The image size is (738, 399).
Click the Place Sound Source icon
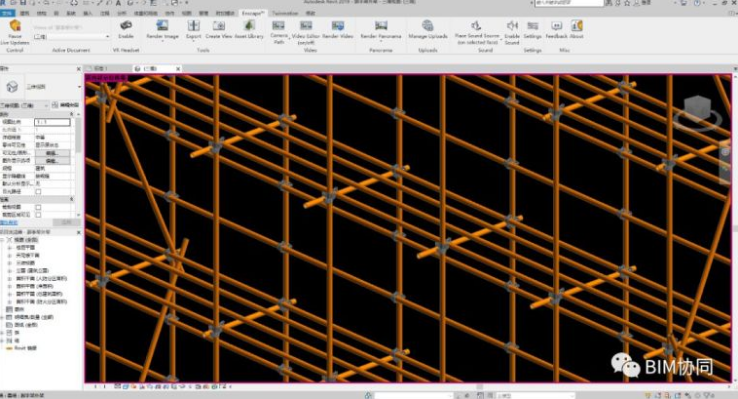(x=476, y=25)
